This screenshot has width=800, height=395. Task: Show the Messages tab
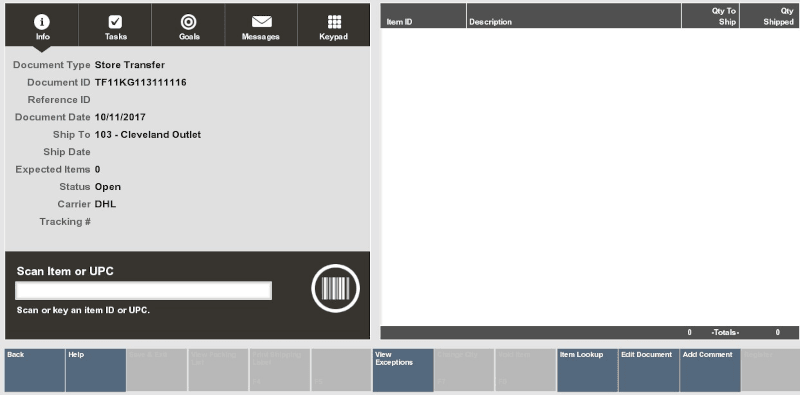click(x=261, y=25)
